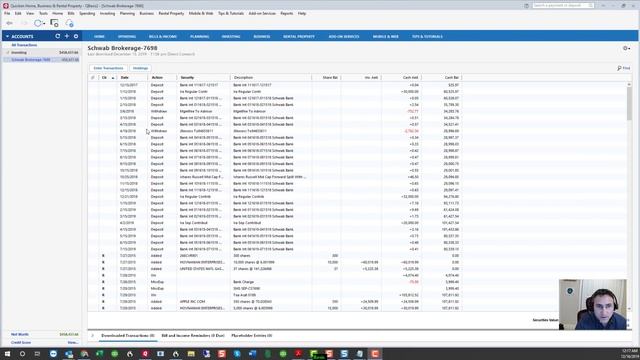Open Accounts bar settings gear
Screen dimensions: 640x360
point(76,36)
